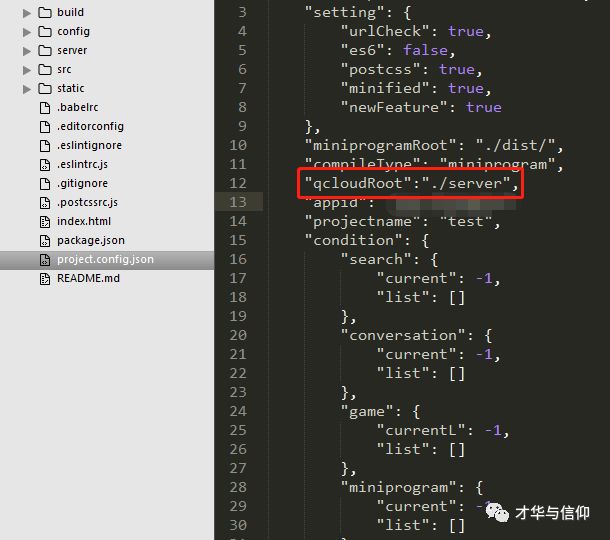Select project.config.json in the sidebar
This screenshot has width=610, height=540.
[x=107, y=260]
